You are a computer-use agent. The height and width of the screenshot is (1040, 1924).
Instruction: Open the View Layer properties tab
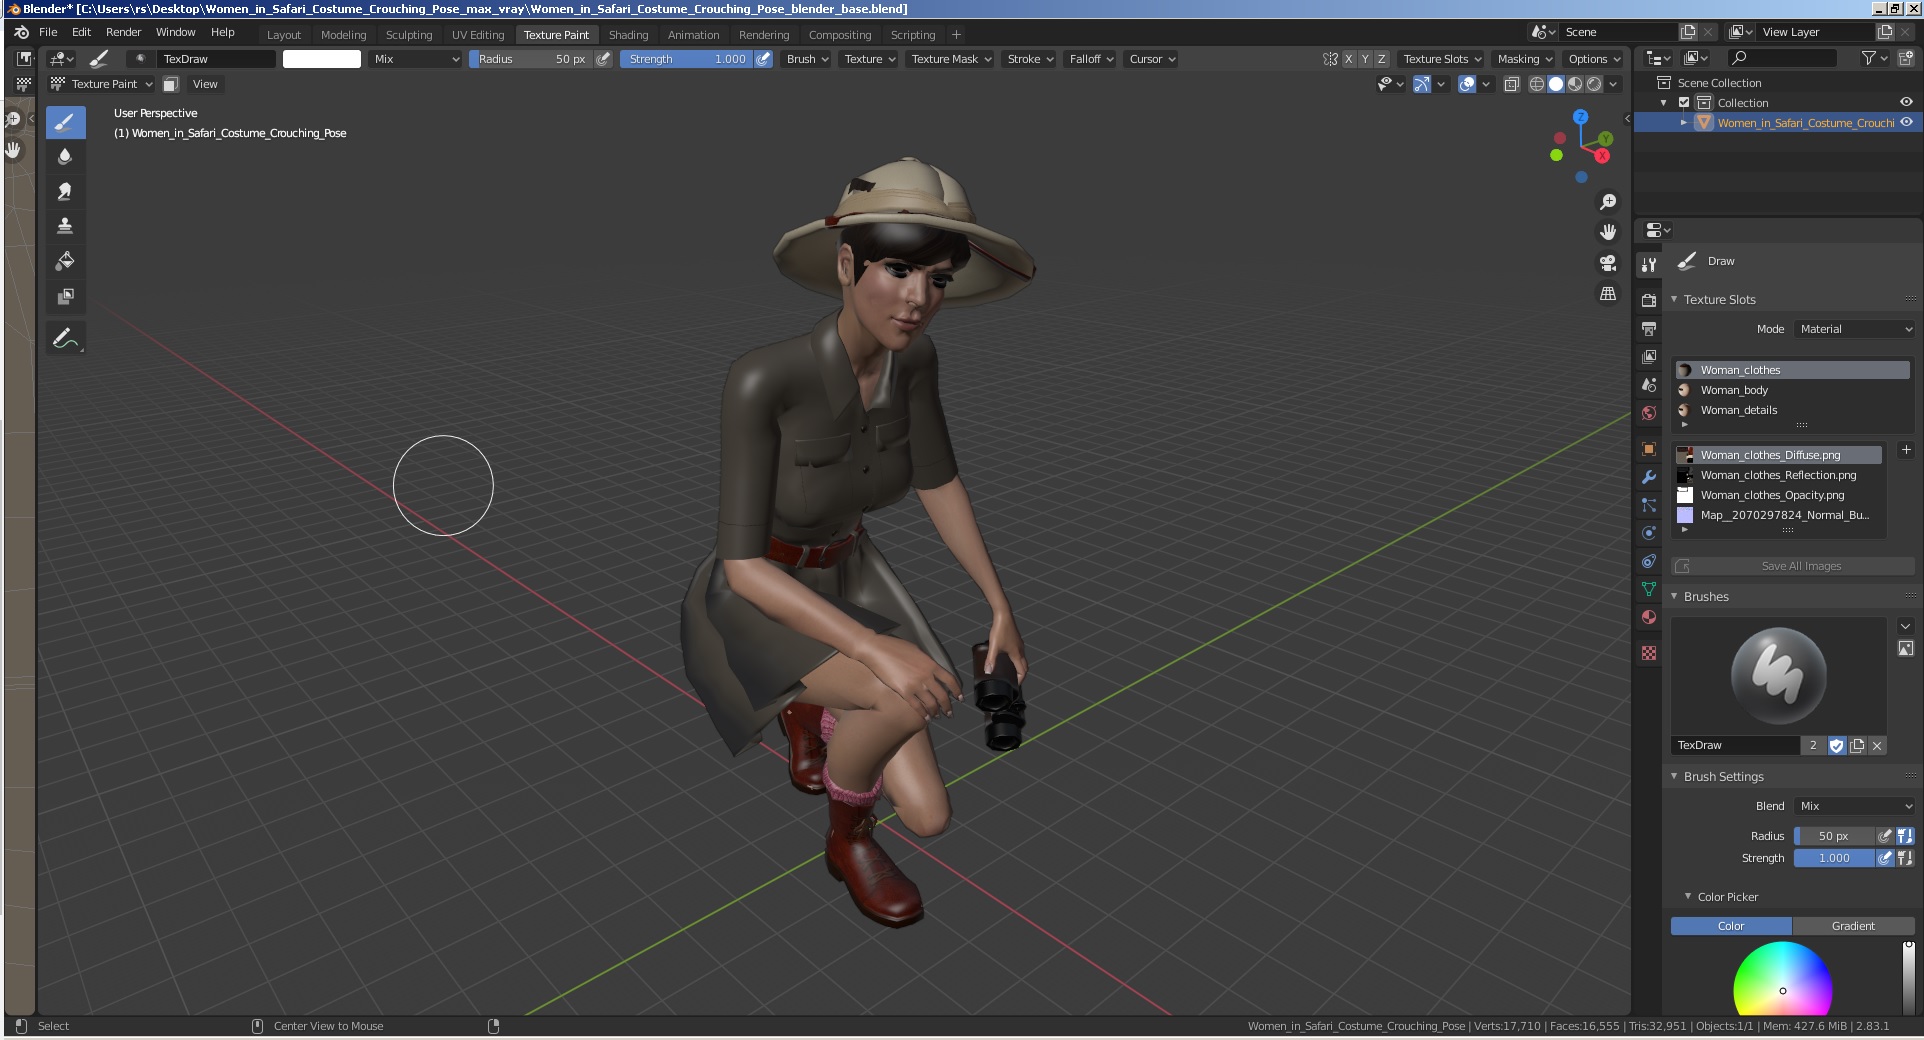[1649, 356]
